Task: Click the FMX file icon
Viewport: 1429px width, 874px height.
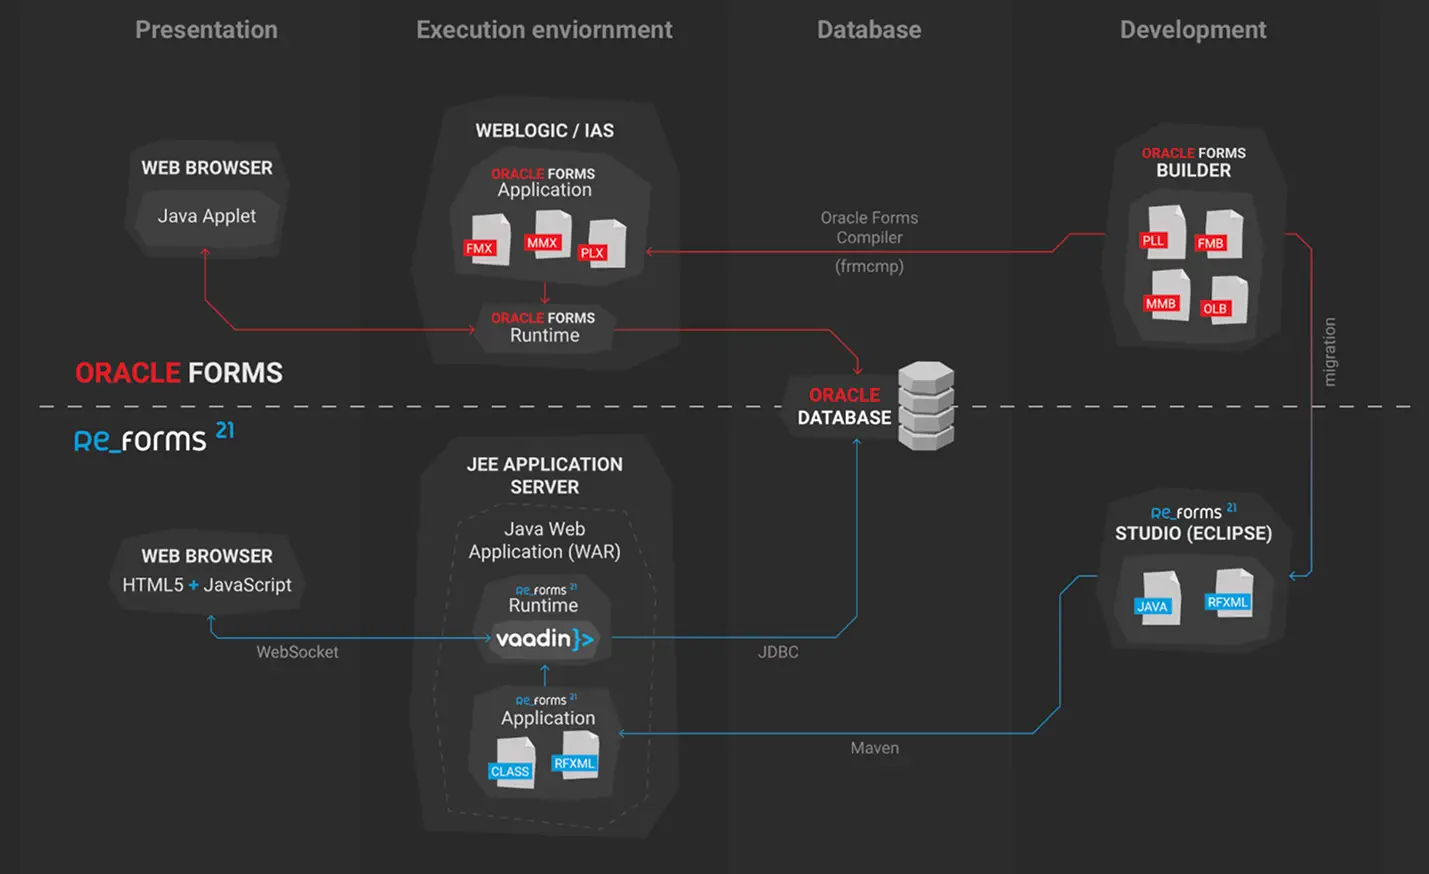Action: click(488, 240)
